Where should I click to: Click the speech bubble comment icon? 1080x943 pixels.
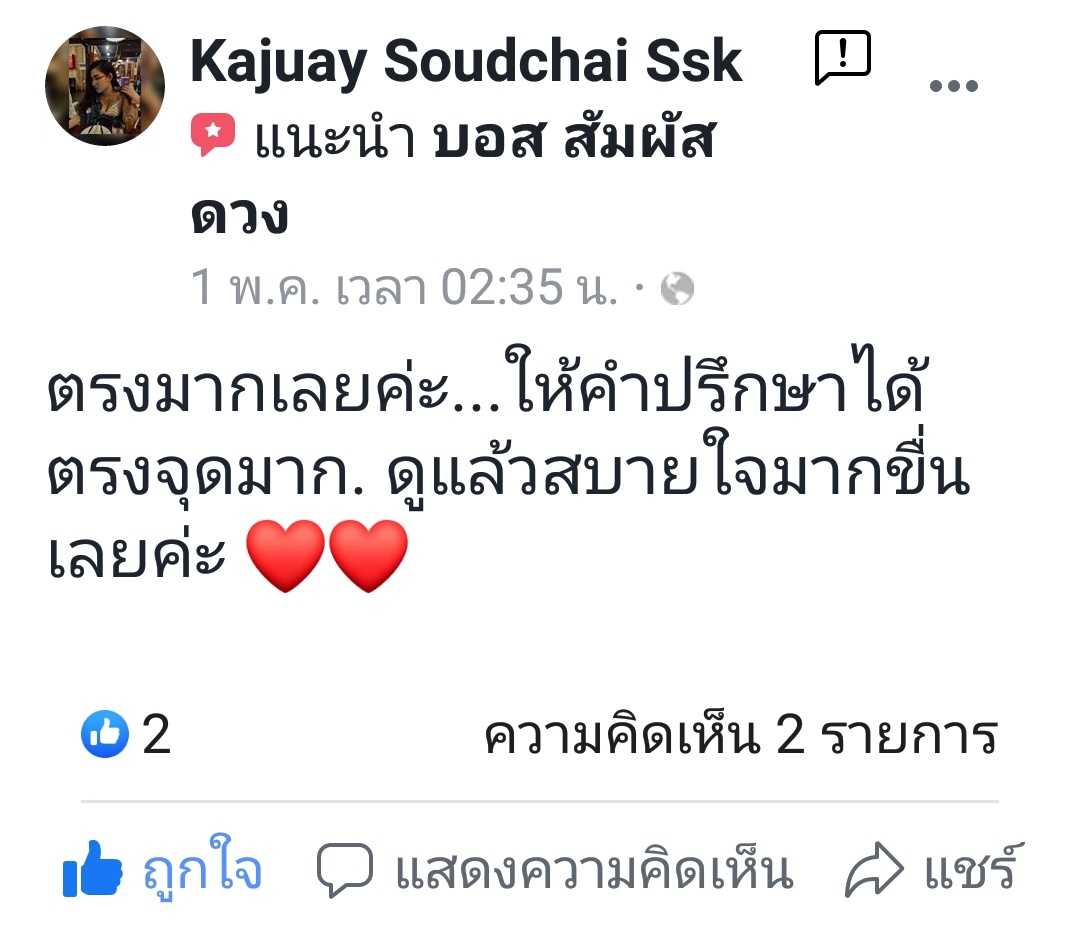tap(344, 869)
